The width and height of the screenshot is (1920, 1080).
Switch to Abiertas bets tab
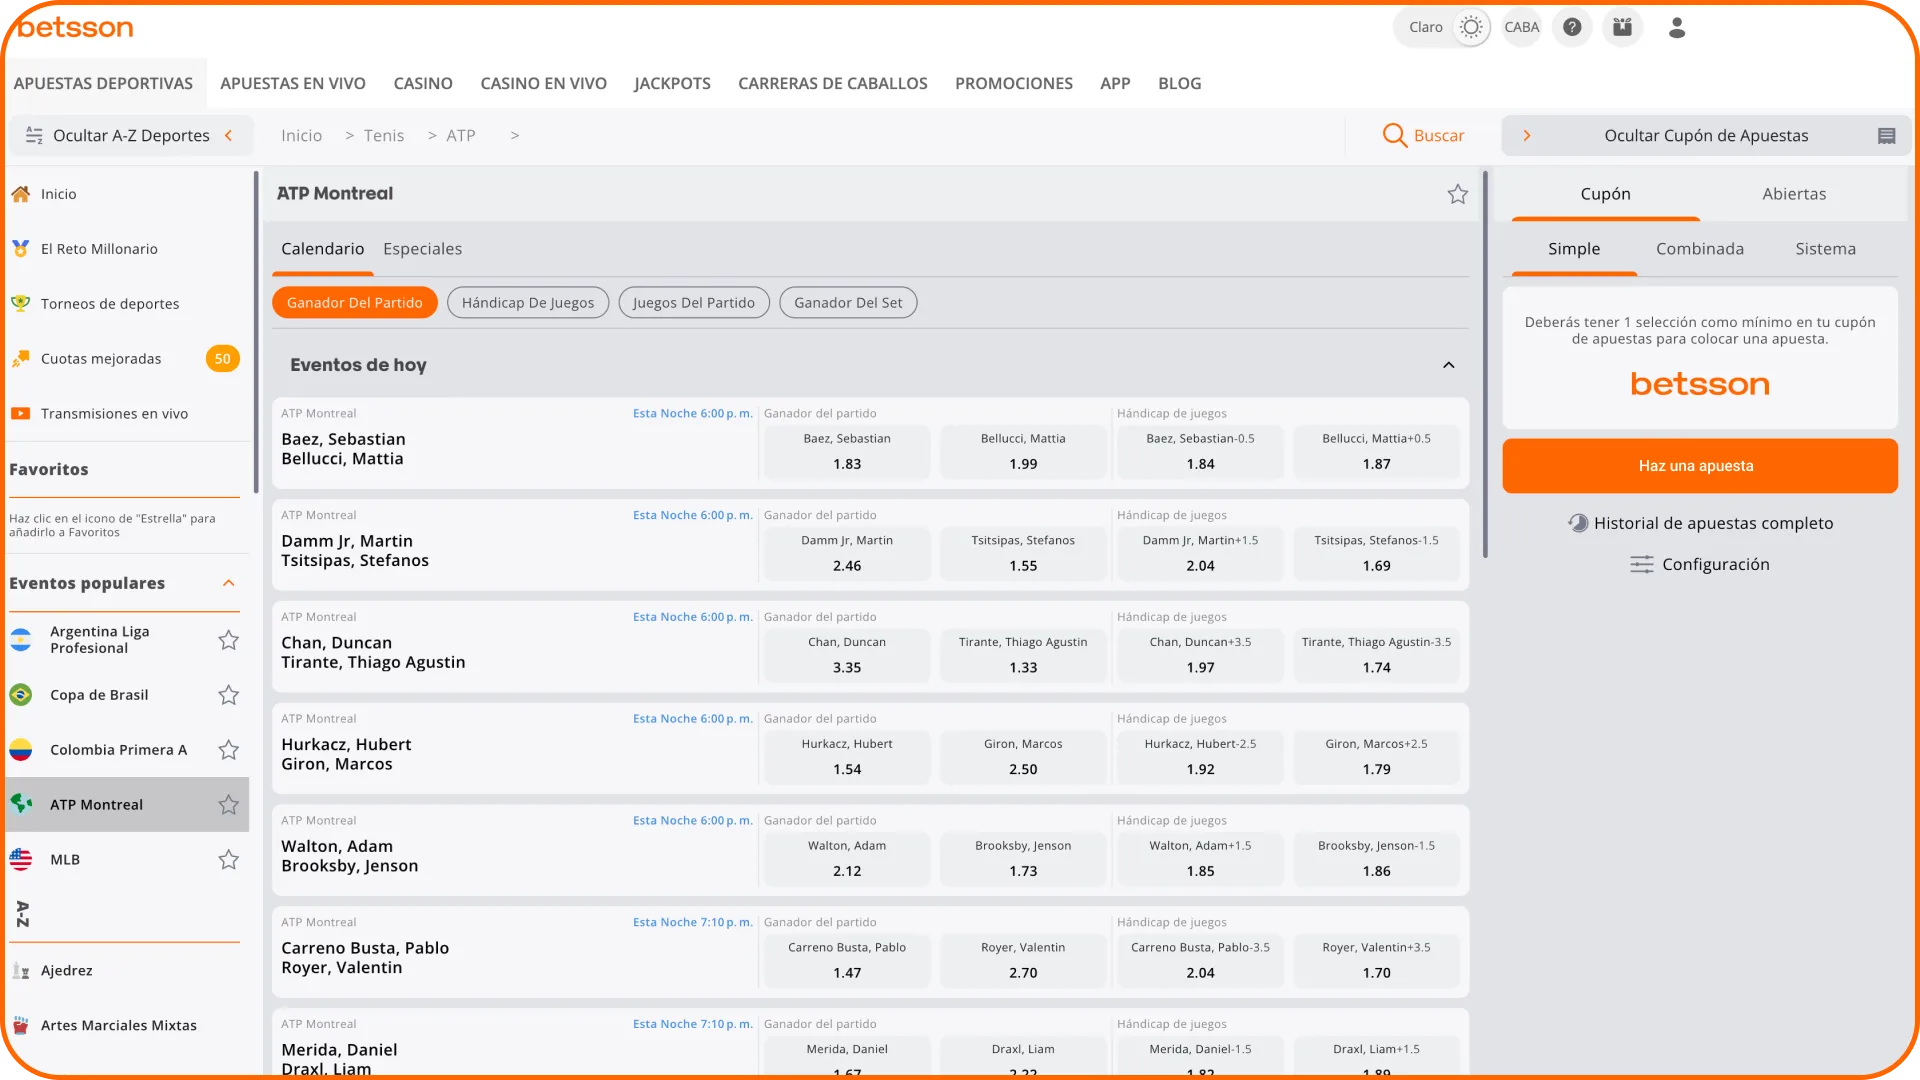1794,194
